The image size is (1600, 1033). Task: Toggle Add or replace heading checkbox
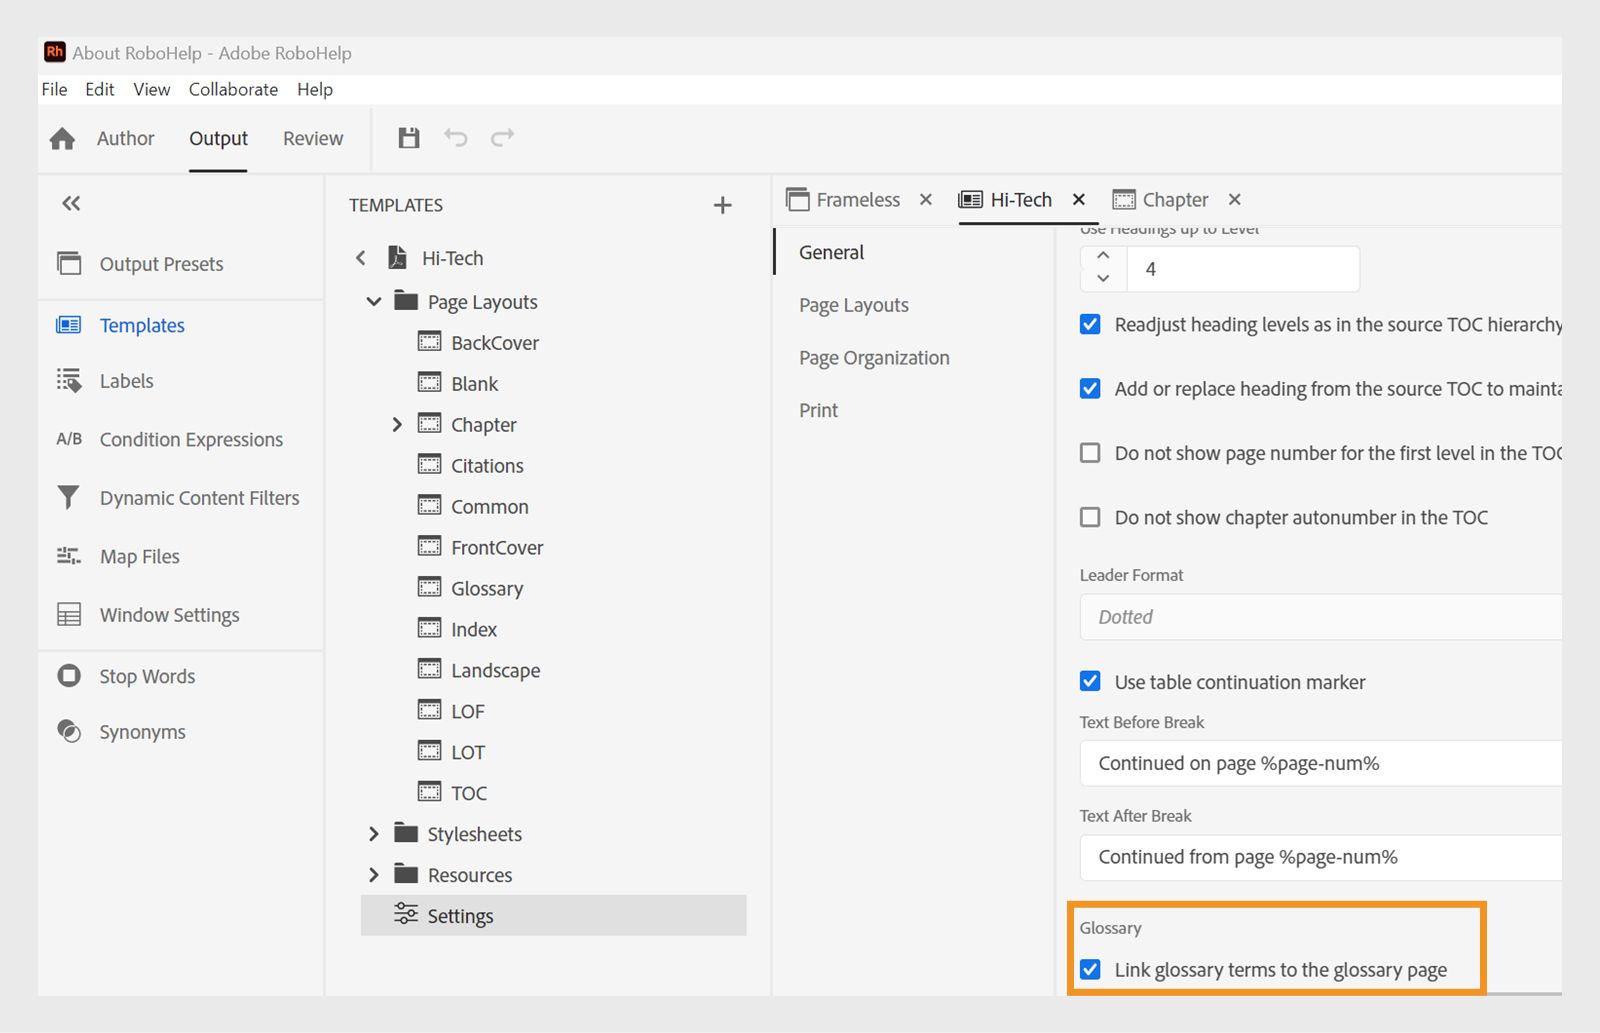click(1090, 388)
